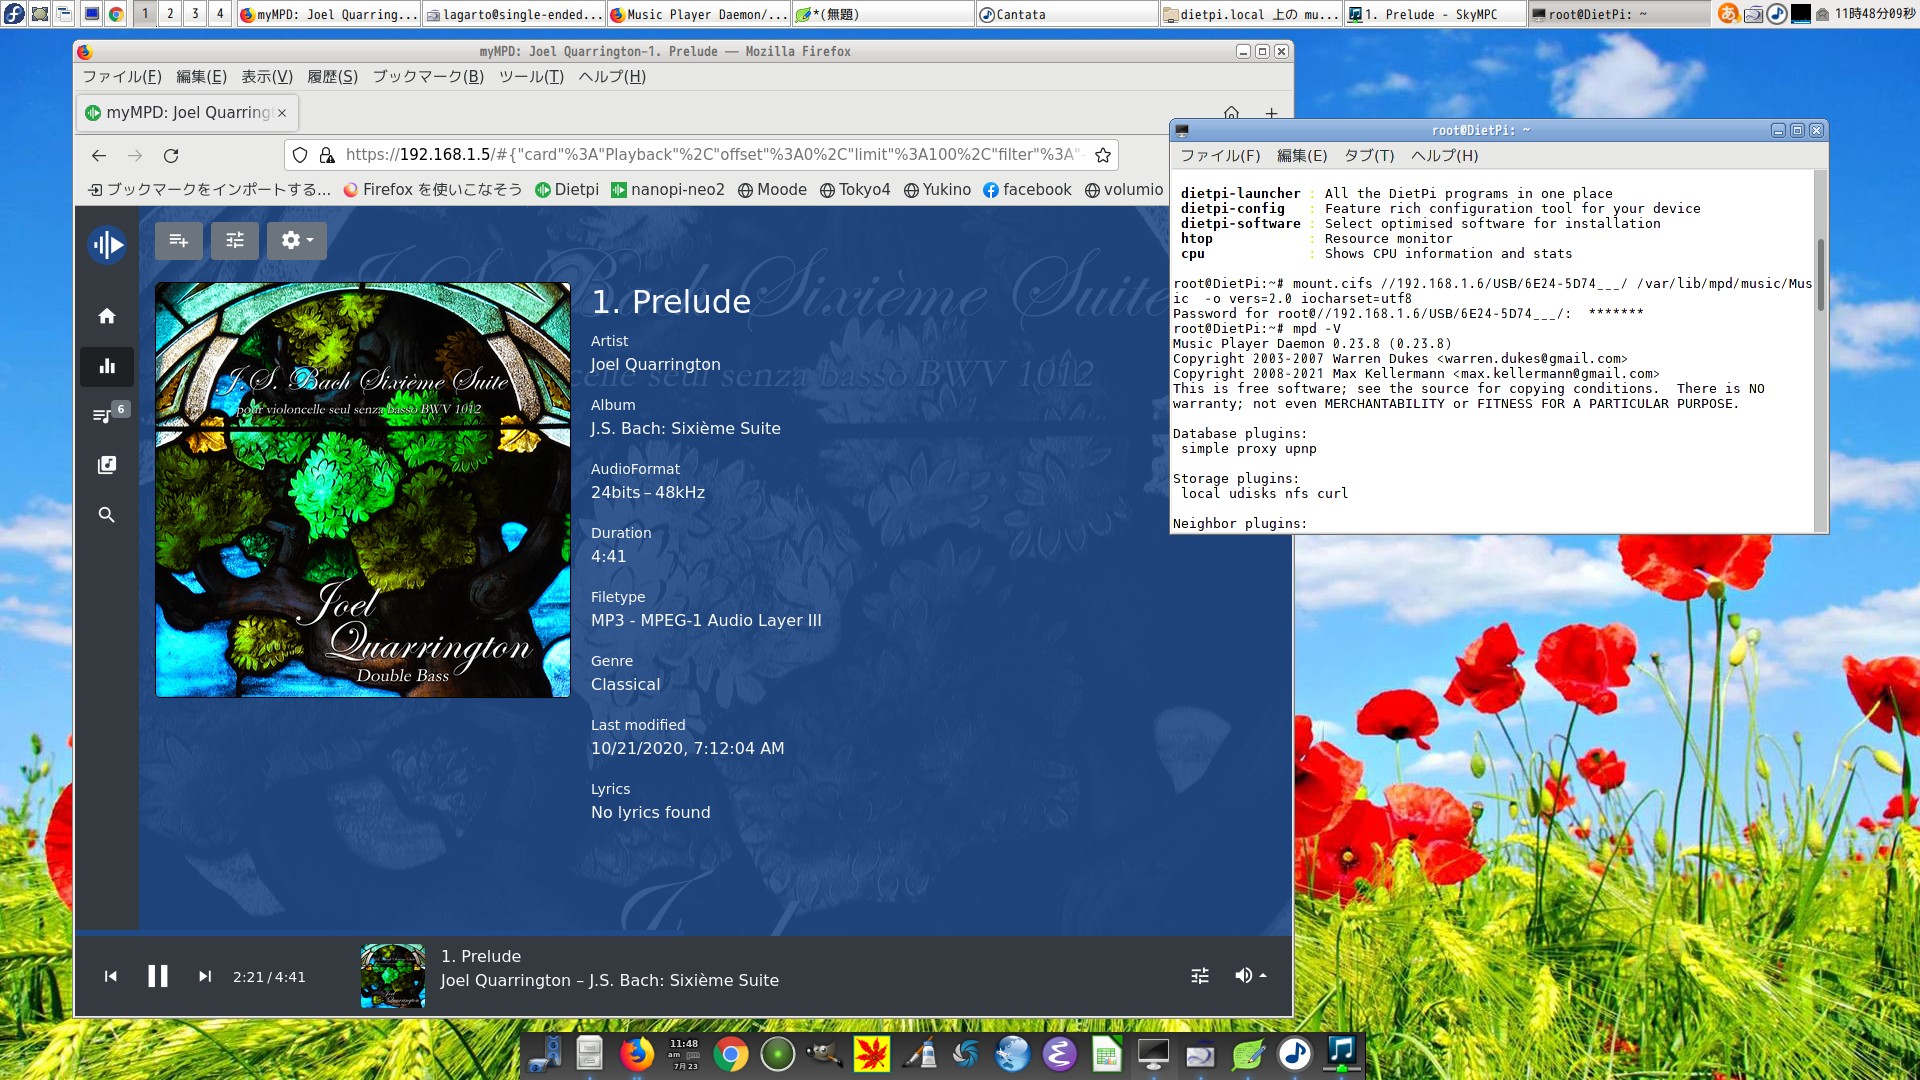The height and width of the screenshot is (1080, 1920).
Task: Click the 2:21 / 4:41 playback time
Action: [x=269, y=977]
